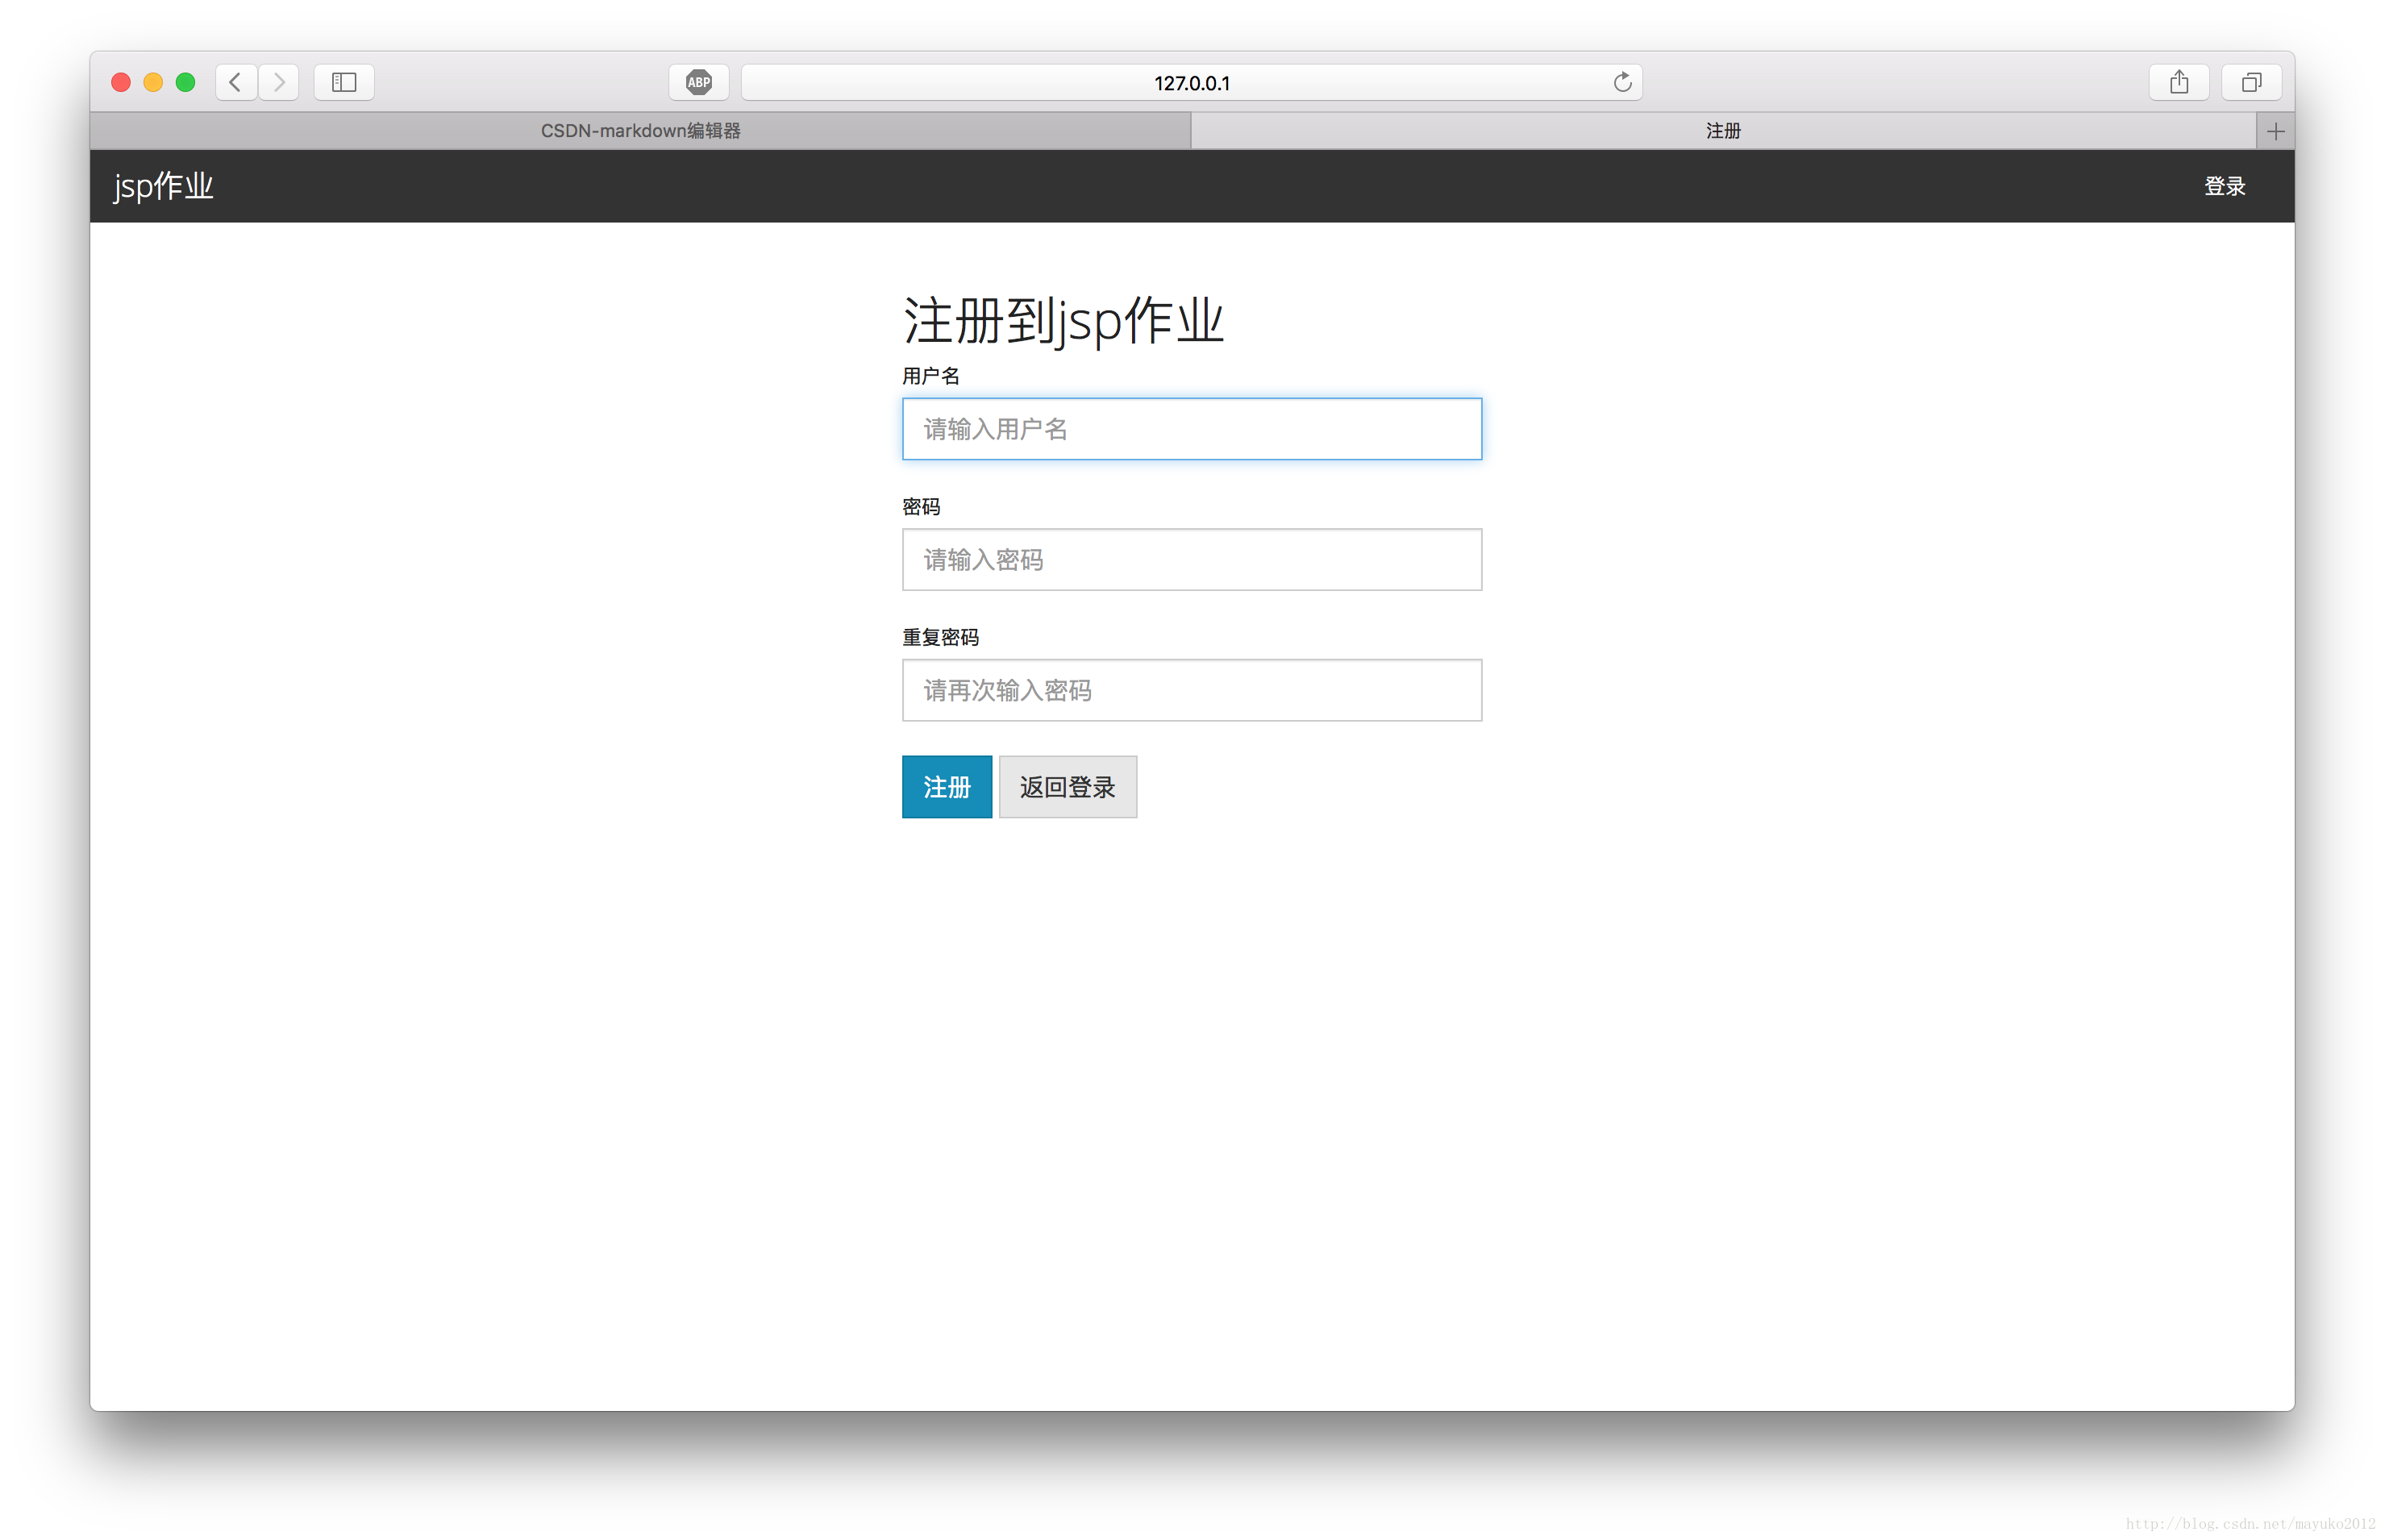Select the 注册 browser tab
2385x1540 pixels.
click(x=1722, y=131)
